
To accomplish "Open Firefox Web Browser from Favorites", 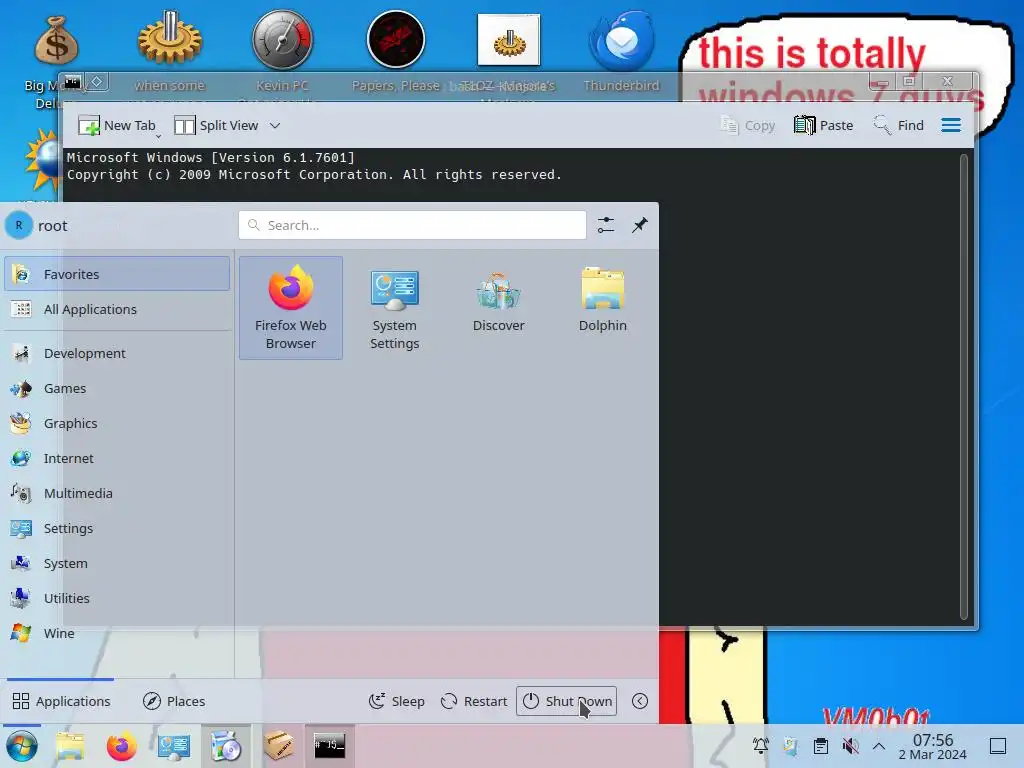I will pyautogui.click(x=291, y=308).
